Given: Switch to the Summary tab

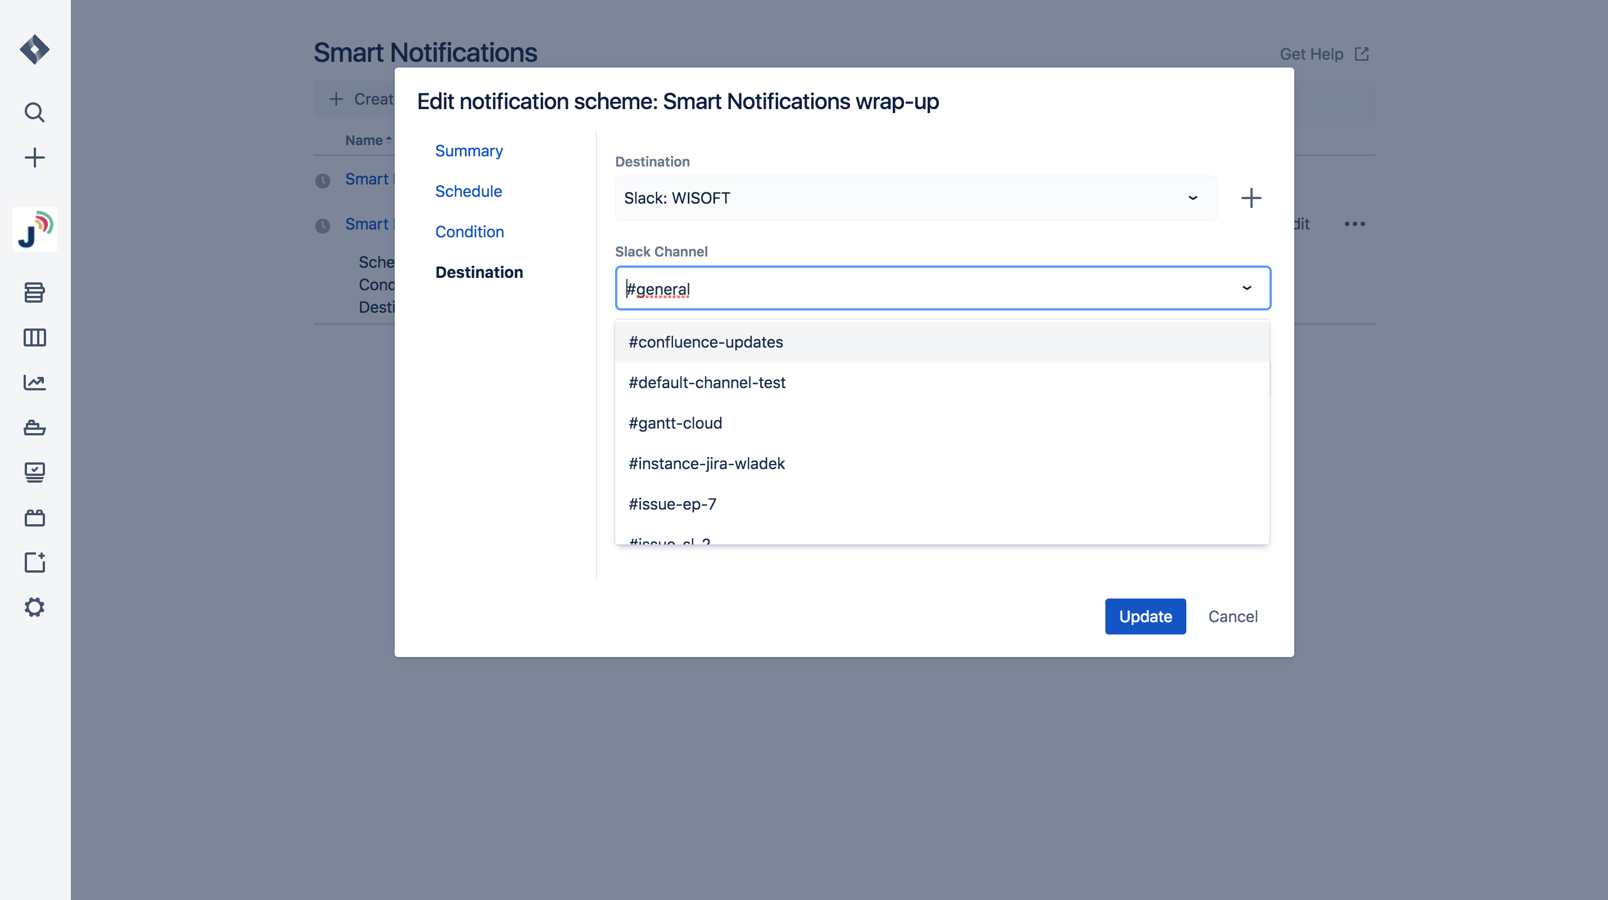Looking at the screenshot, I should pos(469,151).
